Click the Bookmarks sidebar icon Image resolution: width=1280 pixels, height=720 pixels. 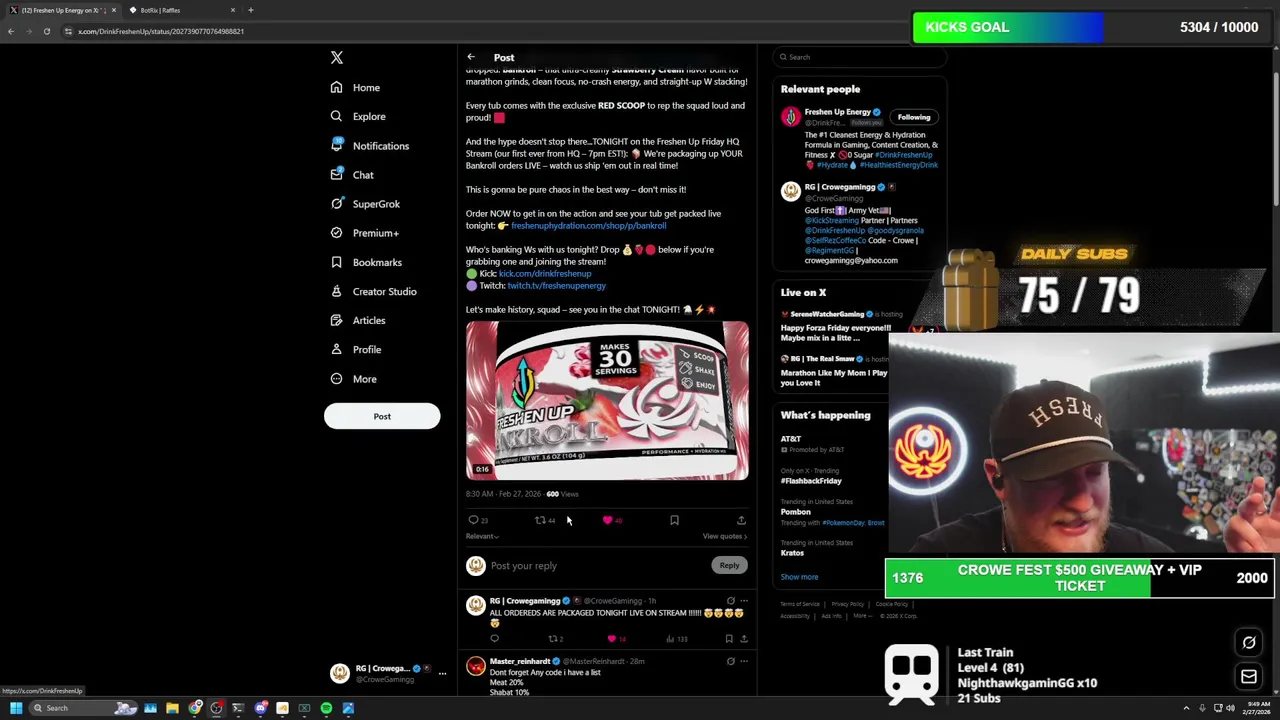pyautogui.click(x=336, y=262)
